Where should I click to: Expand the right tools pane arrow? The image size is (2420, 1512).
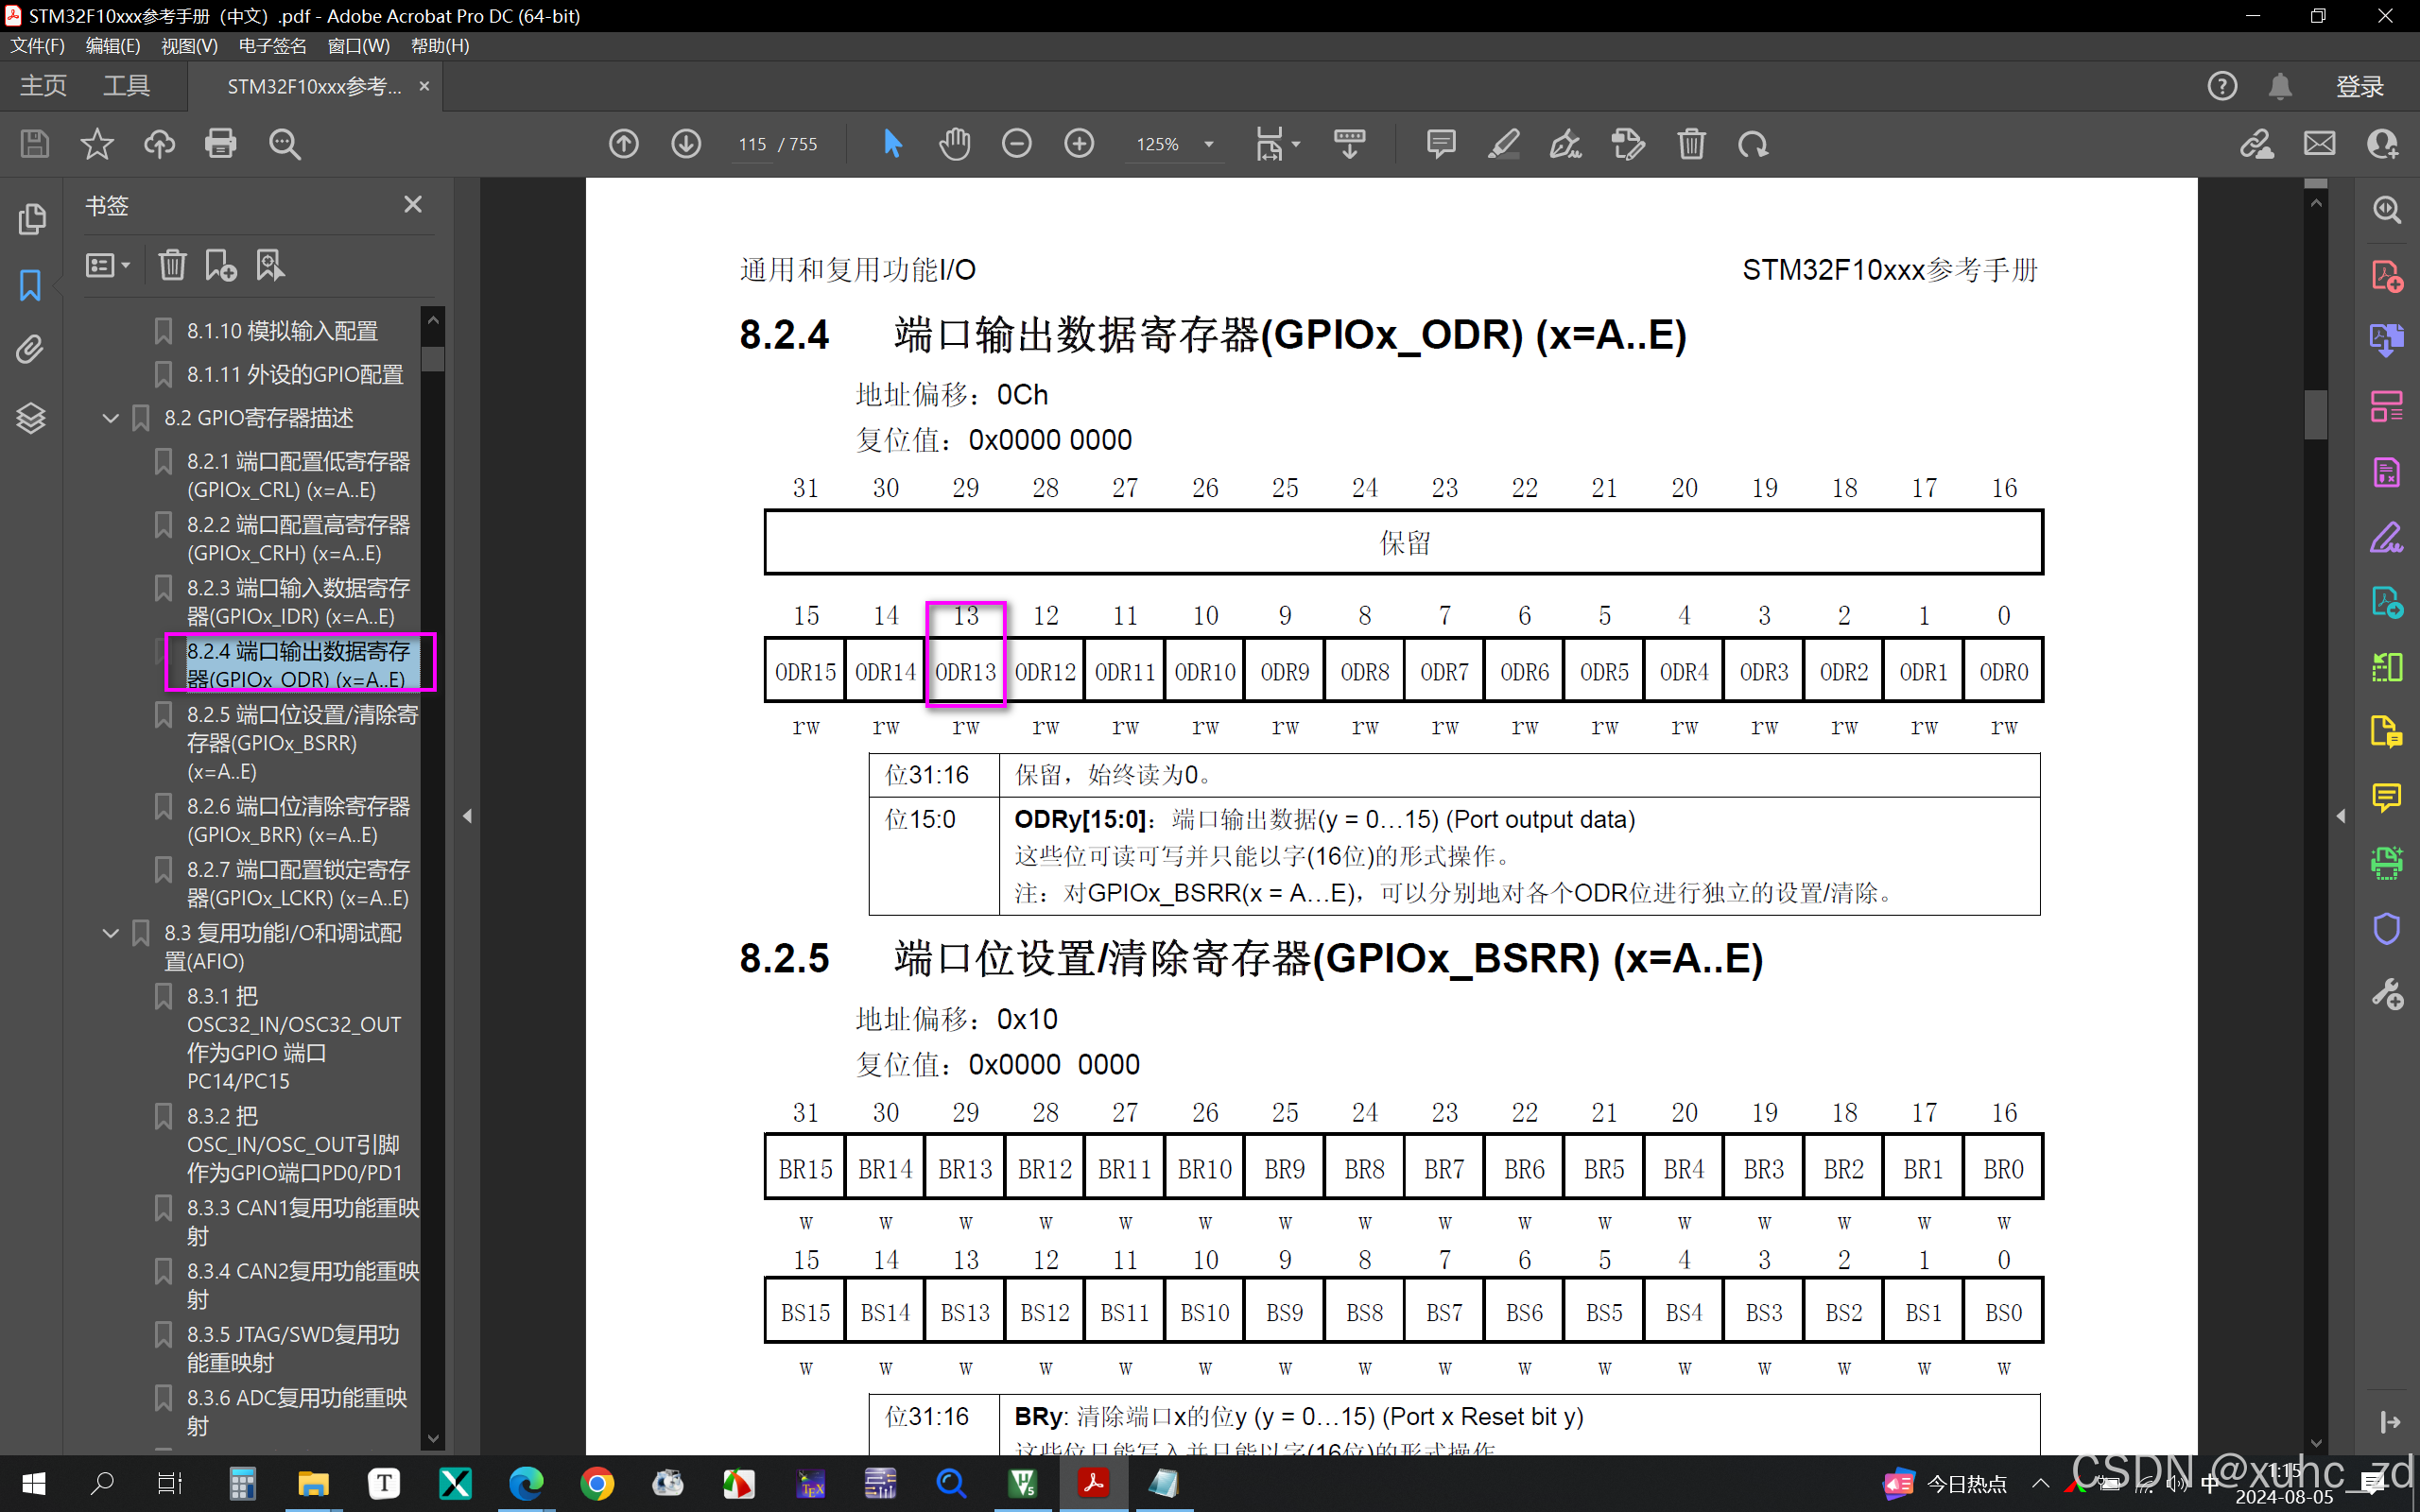point(2340,816)
